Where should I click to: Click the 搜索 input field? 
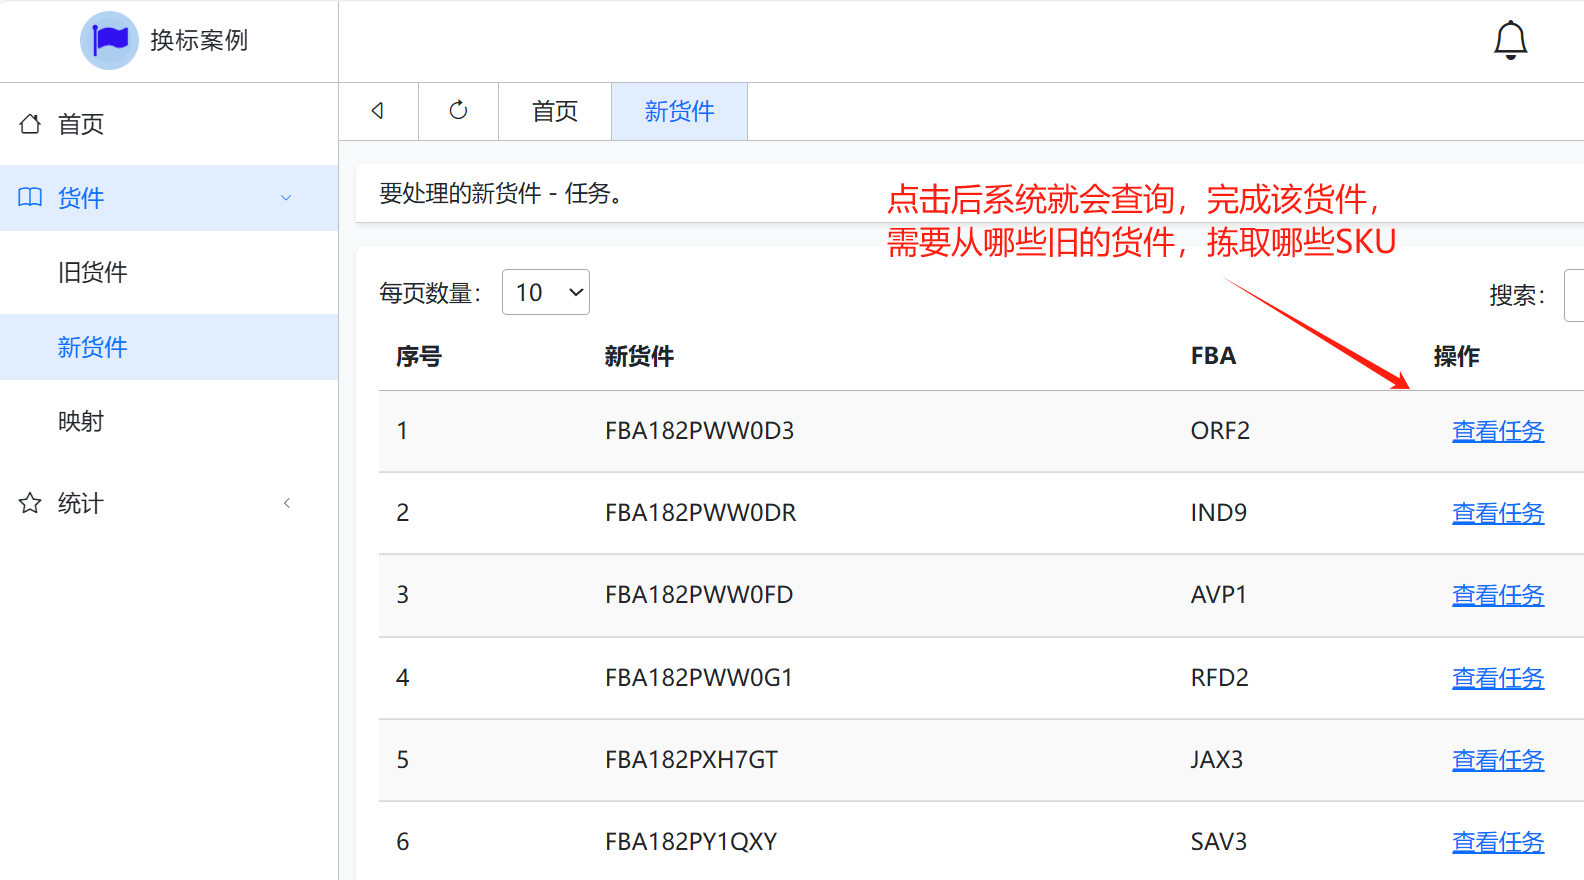click(1574, 295)
